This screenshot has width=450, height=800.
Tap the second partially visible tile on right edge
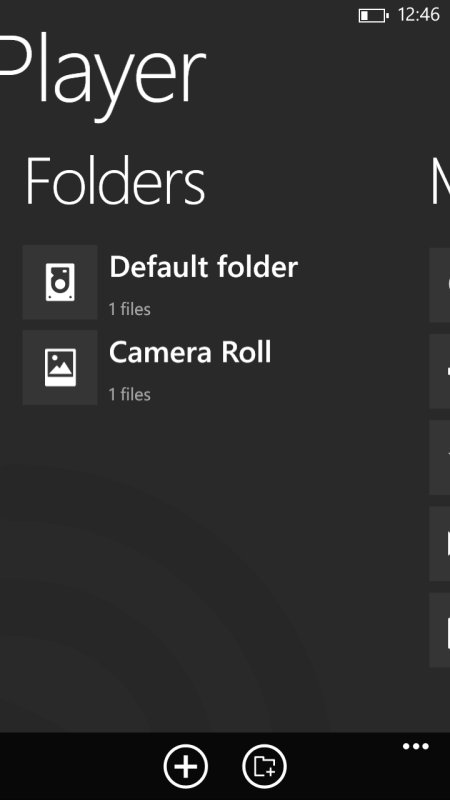pyautogui.click(x=440, y=371)
